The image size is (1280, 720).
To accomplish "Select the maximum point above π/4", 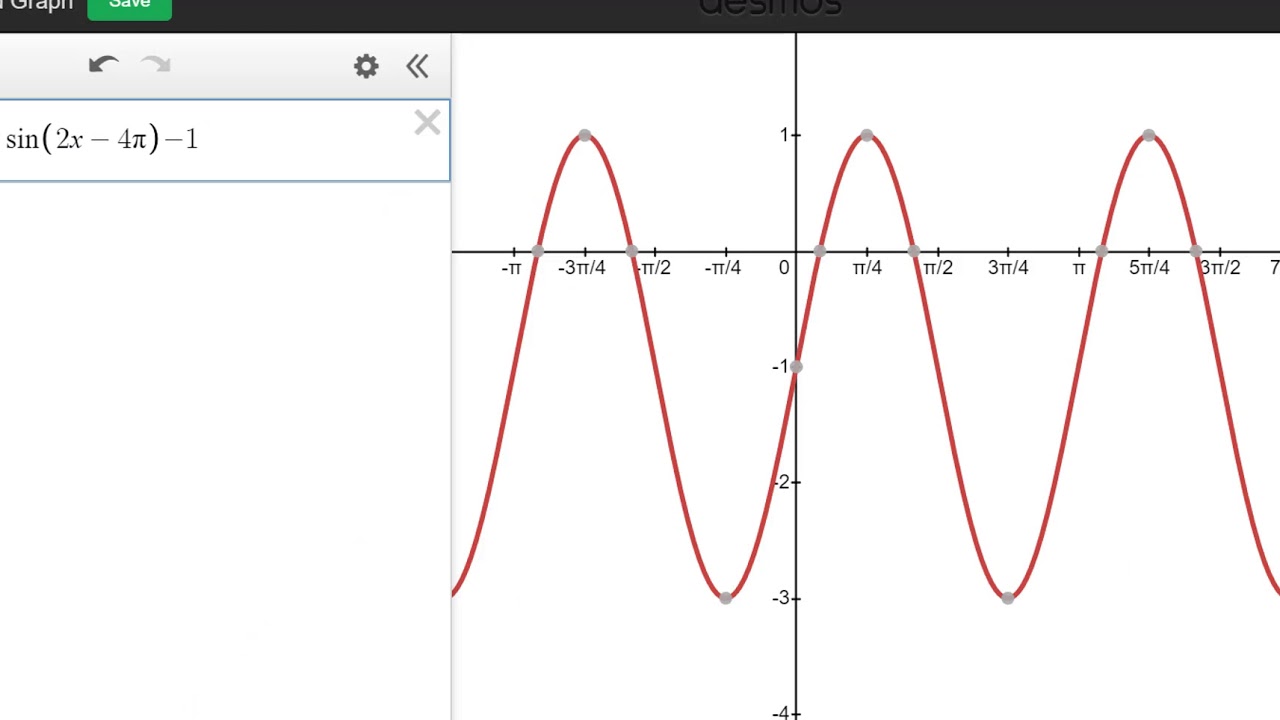I will pyautogui.click(x=867, y=135).
